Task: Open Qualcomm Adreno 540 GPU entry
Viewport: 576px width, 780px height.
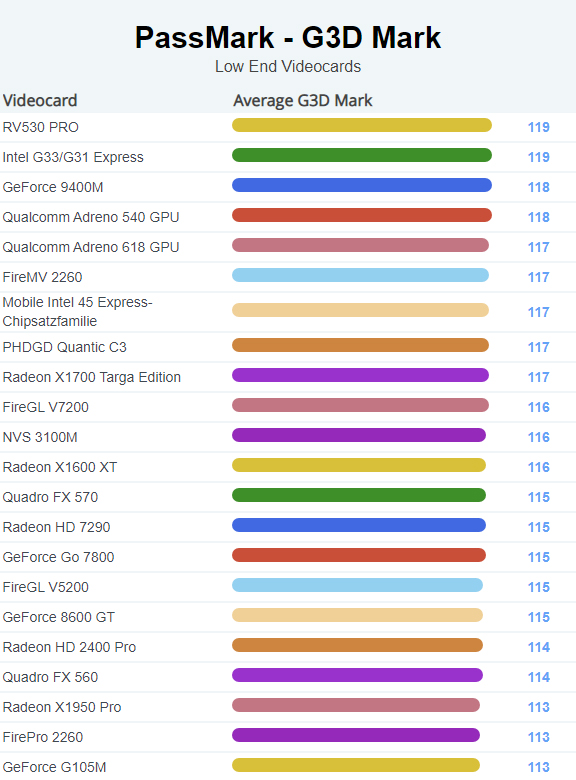Action: (91, 217)
